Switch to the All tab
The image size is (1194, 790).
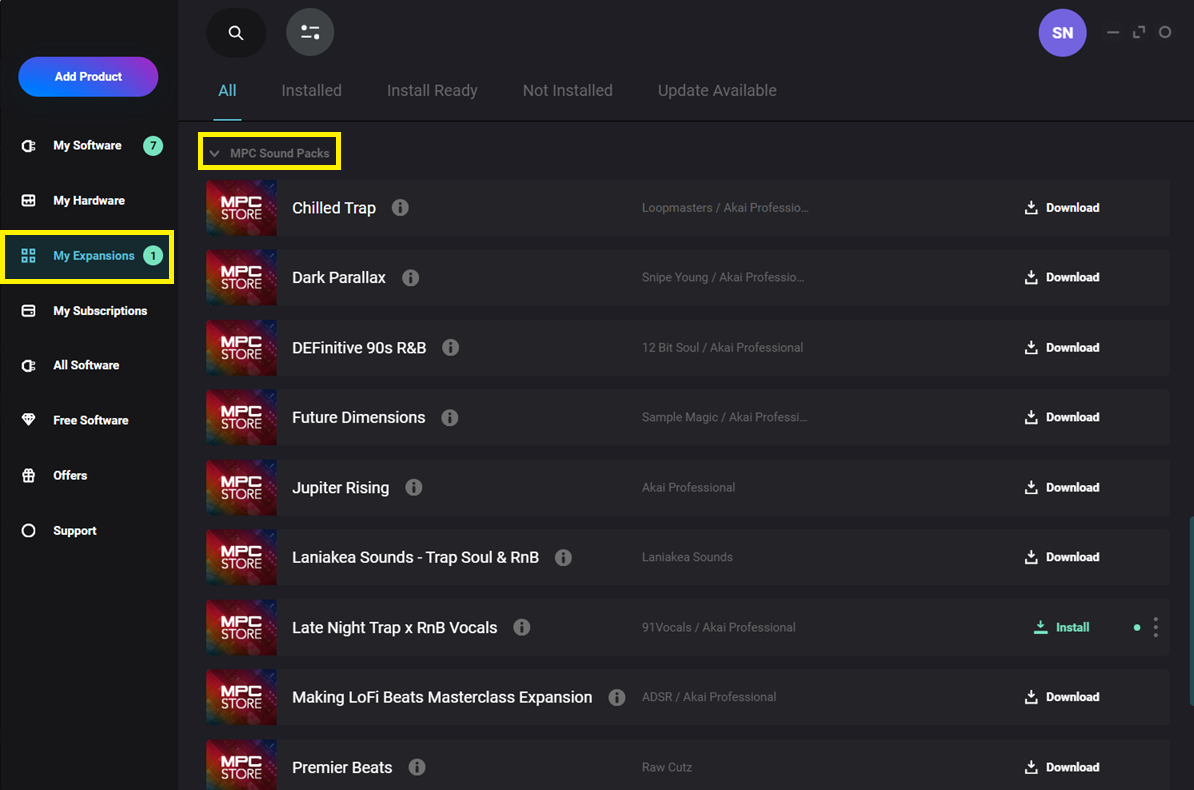click(x=227, y=91)
